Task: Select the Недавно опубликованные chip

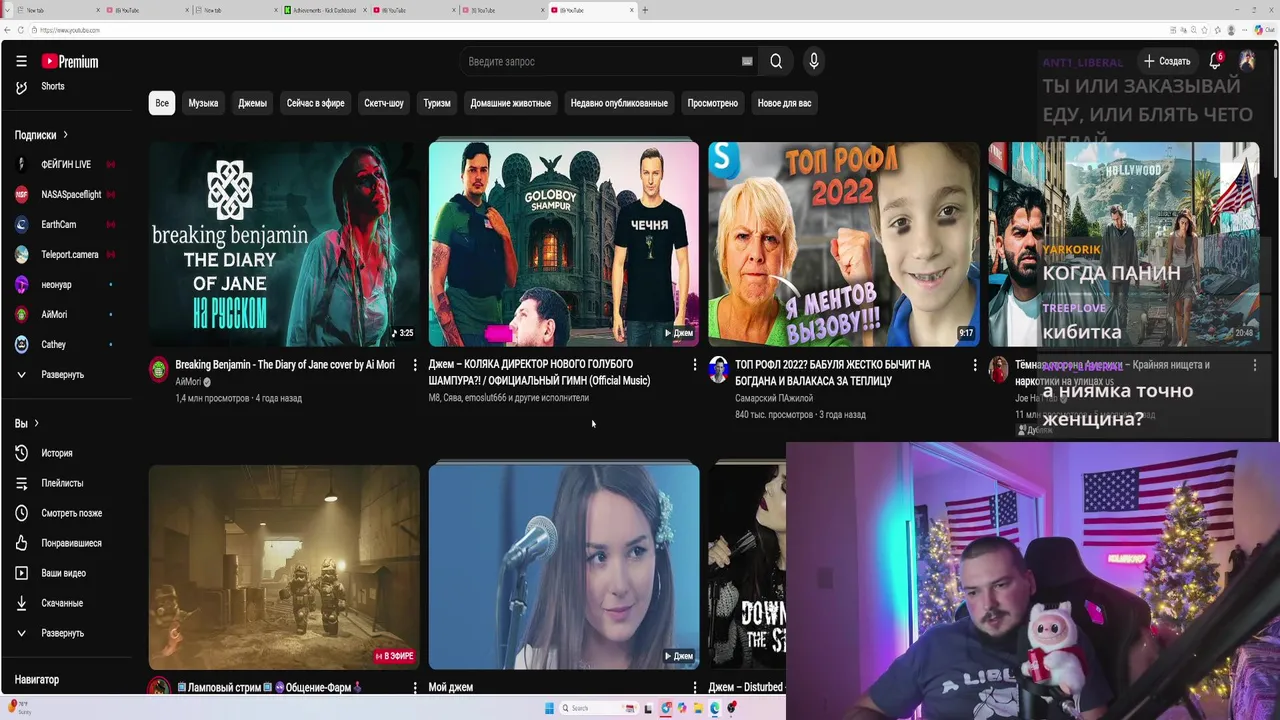Action: (x=619, y=103)
